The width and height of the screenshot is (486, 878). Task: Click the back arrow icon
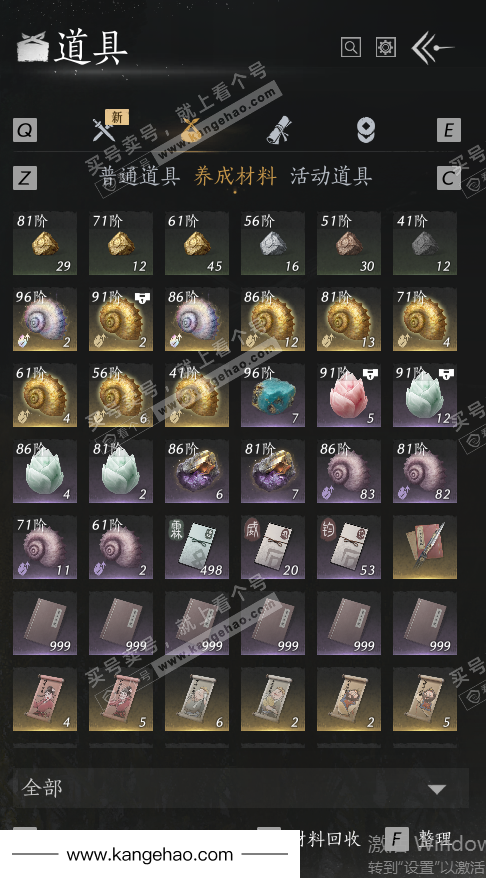tap(432, 48)
